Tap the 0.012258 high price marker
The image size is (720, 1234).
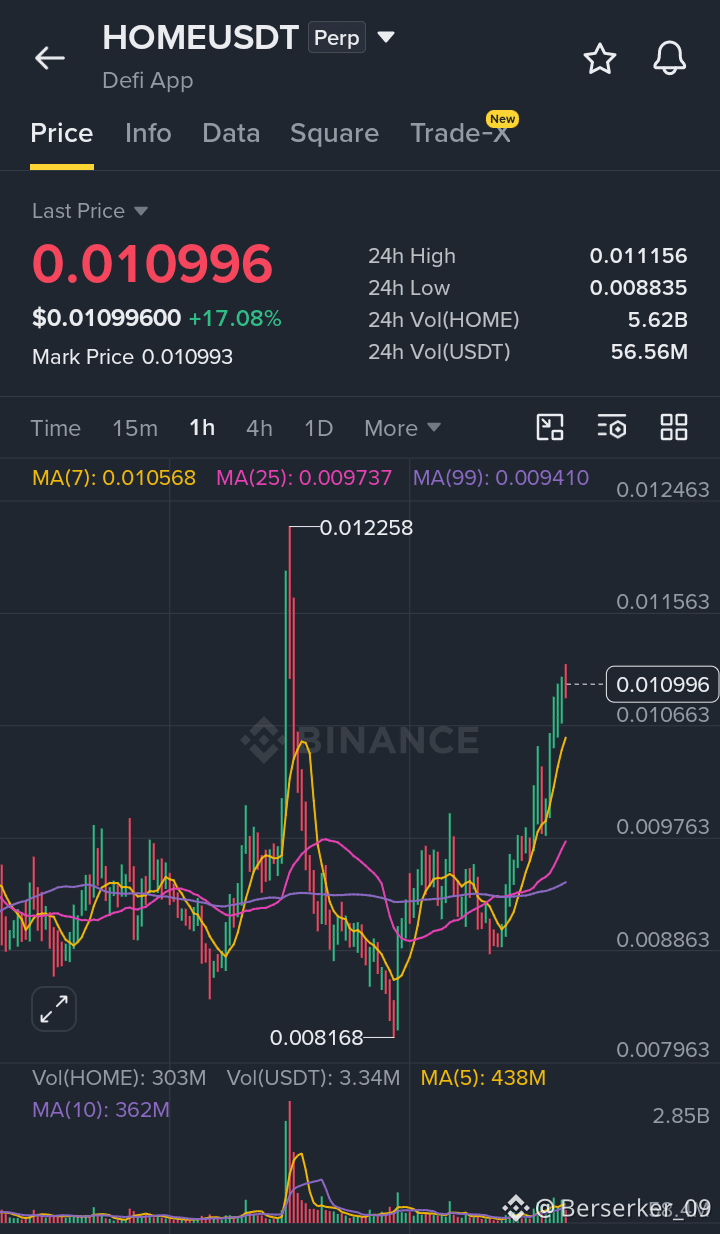click(x=366, y=527)
